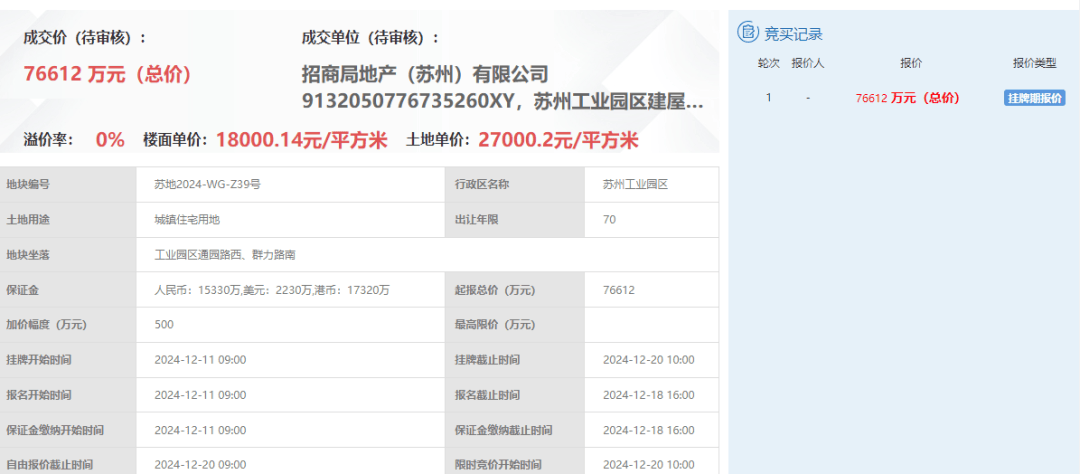Click 报名截止时间 value 2024-12-18 16:00
The width and height of the screenshot is (1080, 474).
click(648, 395)
